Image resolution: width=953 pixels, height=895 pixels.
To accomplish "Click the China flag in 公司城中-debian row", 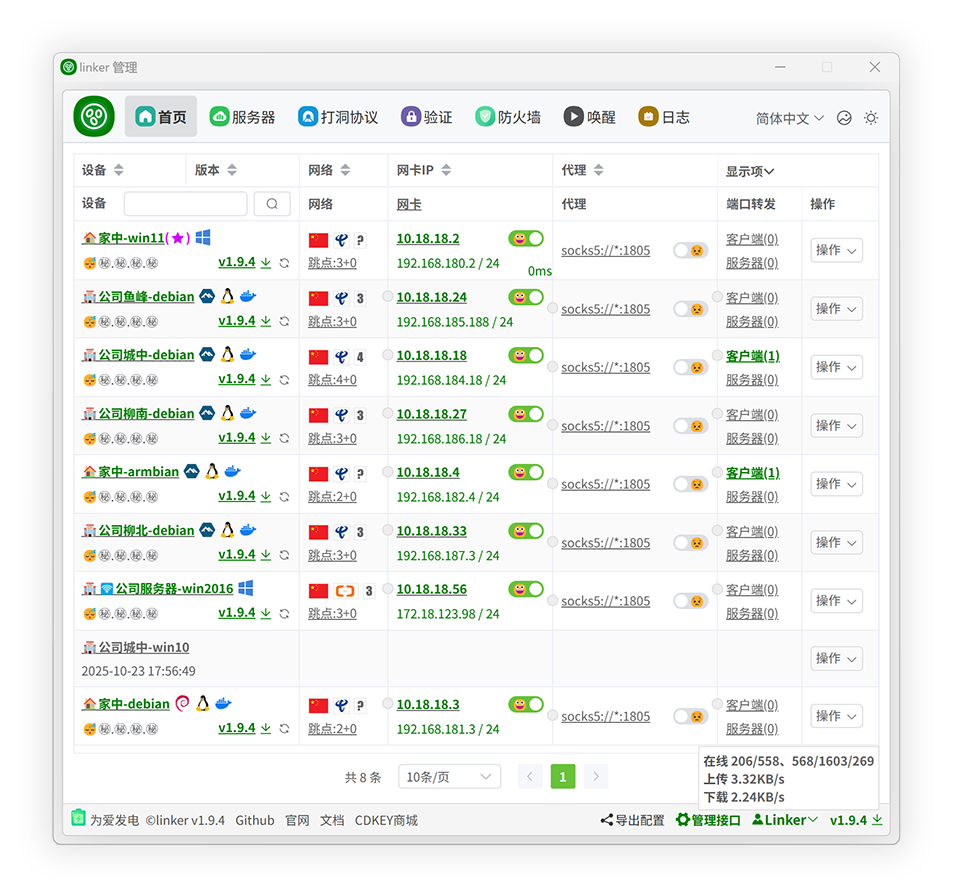I will [319, 356].
